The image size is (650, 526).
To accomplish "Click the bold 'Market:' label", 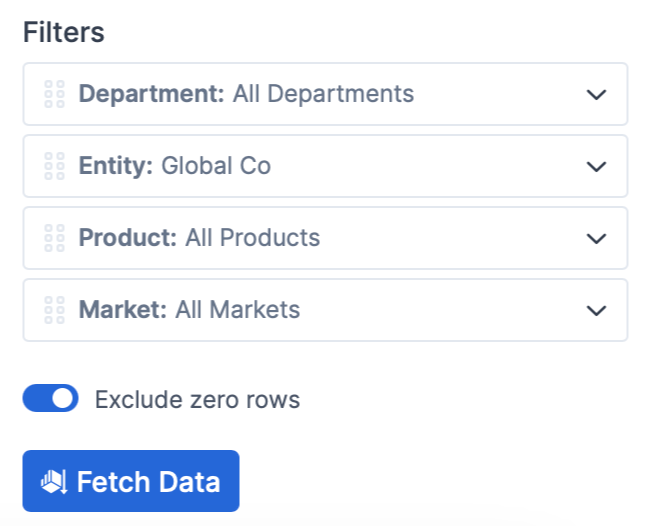I will (123, 310).
